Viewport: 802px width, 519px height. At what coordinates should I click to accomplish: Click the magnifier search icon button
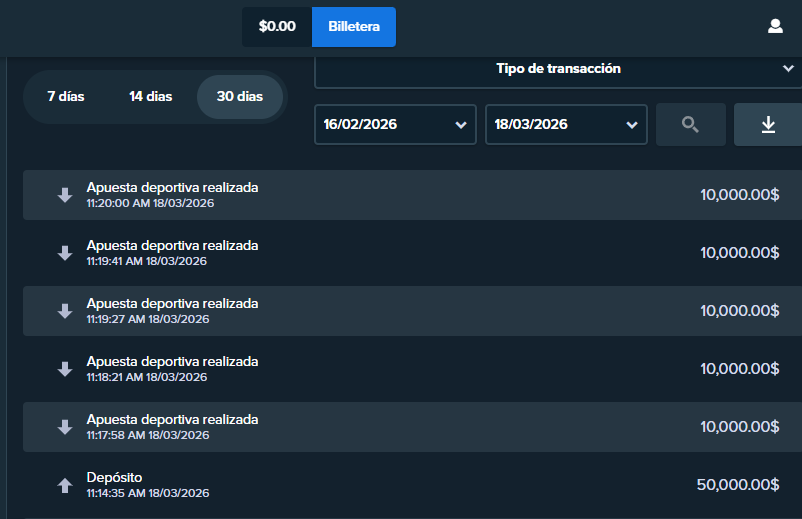pyautogui.click(x=690, y=124)
